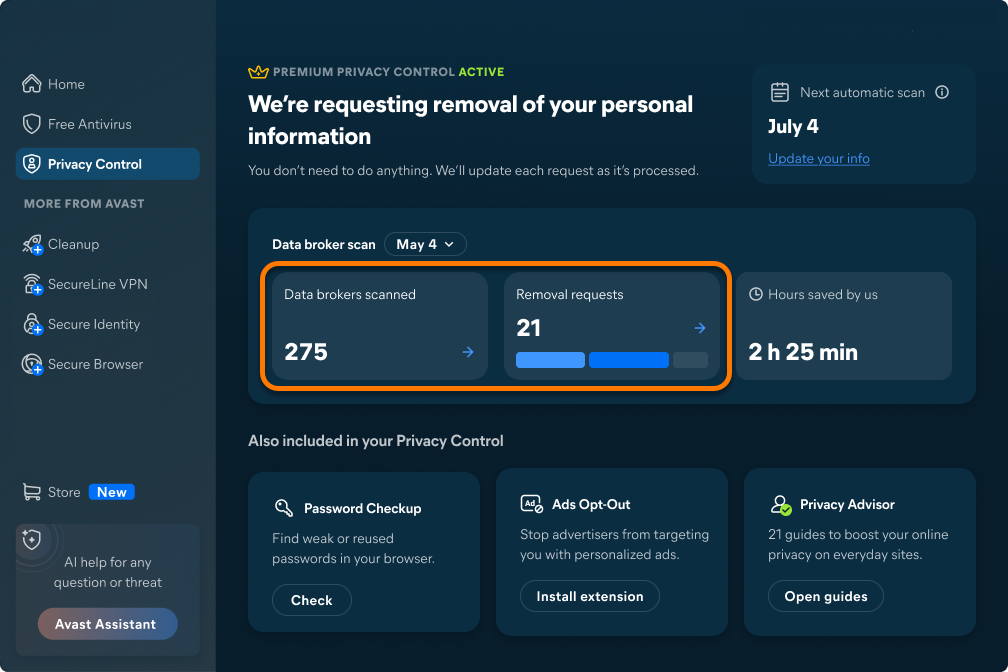The image size is (1008, 672).
Task: Click the green ACTIVE status label
Action: pyautogui.click(x=481, y=71)
